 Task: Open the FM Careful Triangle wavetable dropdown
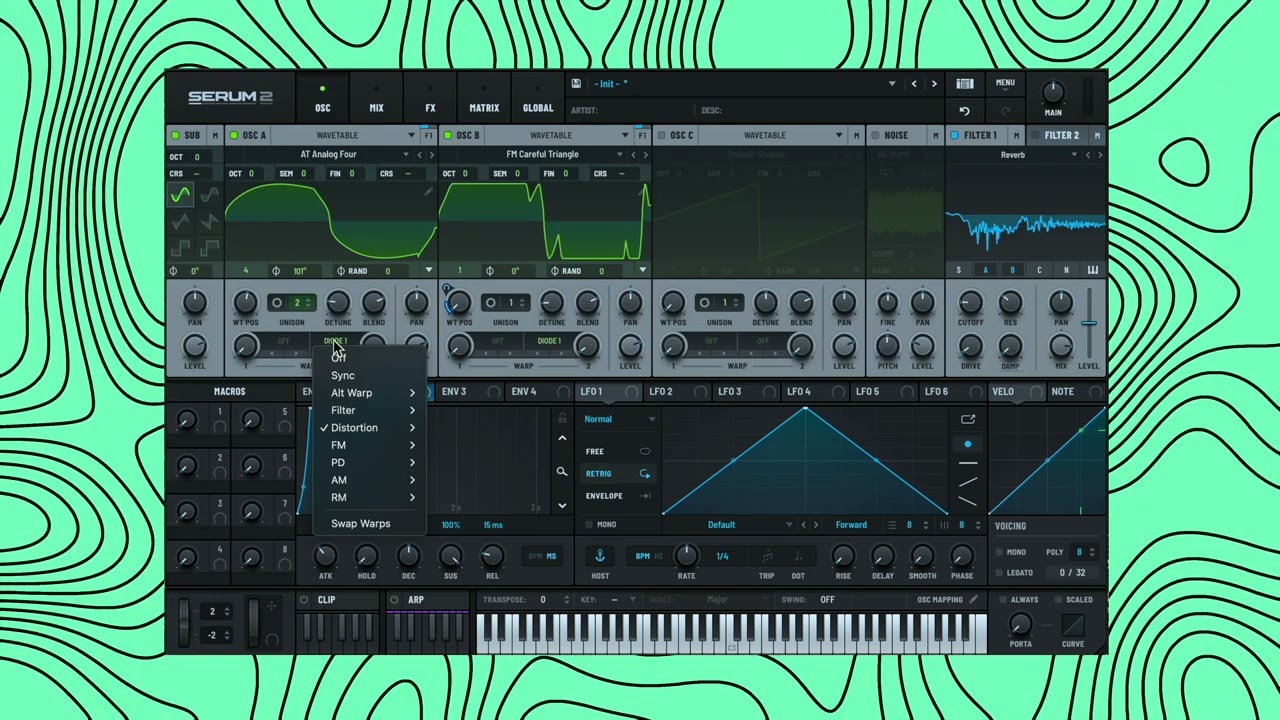click(542, 155)
